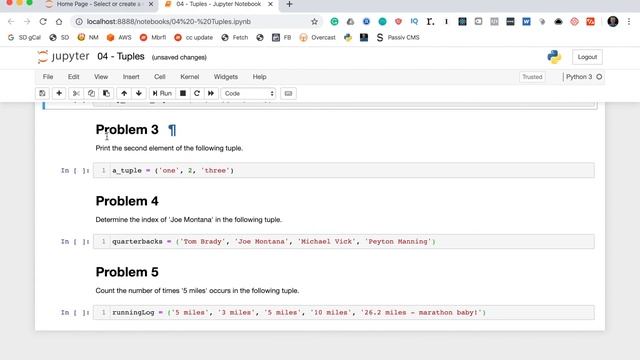This screenshot has width=640, height=360.
Task: Open the FB bookmark
Action: 282,38
